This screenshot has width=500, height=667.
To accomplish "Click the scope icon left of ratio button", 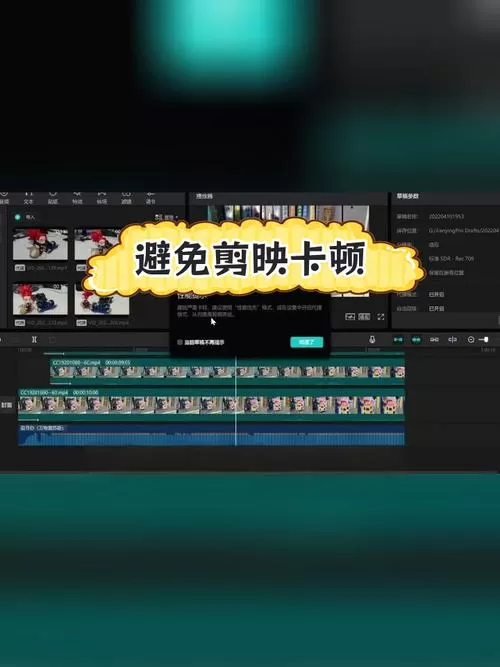I will (350, 317).
